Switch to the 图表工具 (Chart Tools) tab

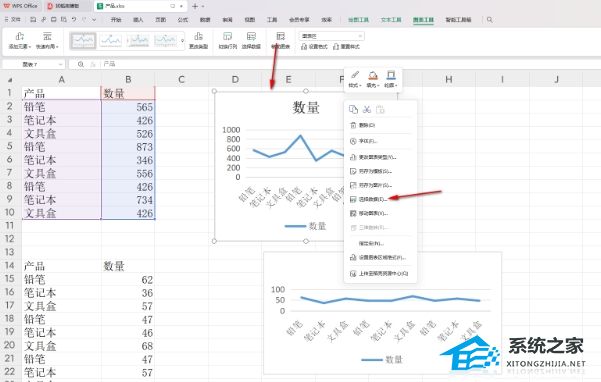pos(424,20)
